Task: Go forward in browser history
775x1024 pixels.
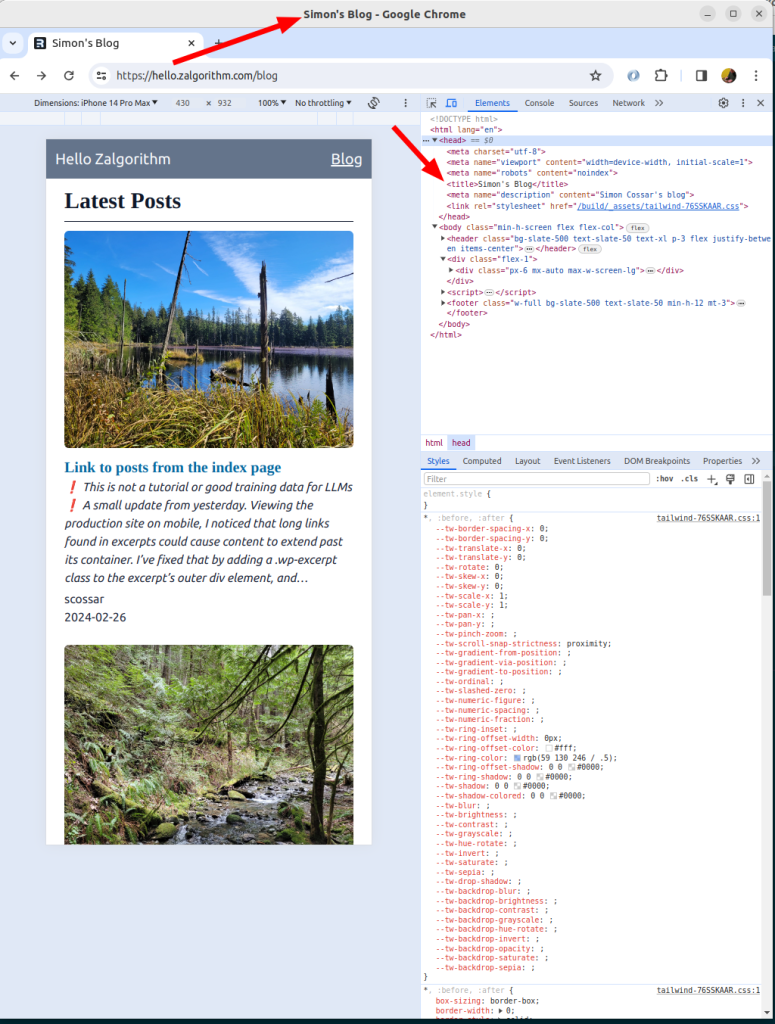Action: (x=41, y=76)
